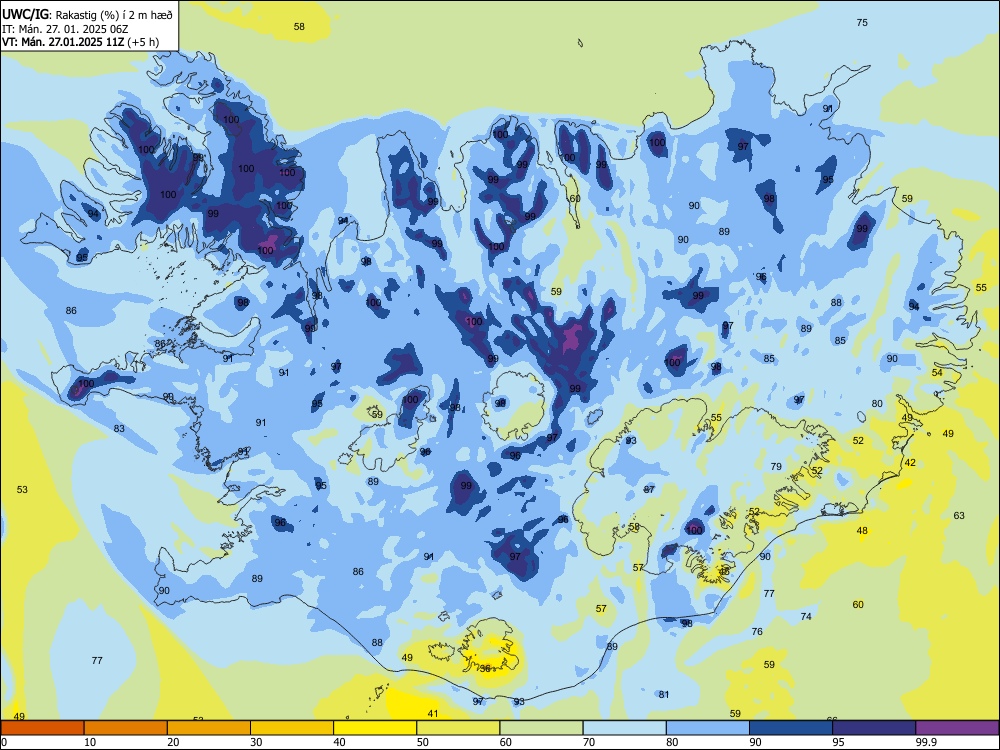Screen dimensions: 1000x750
Task: Click the humidity value '42' on the map
Action: click(x=910, y=462)
